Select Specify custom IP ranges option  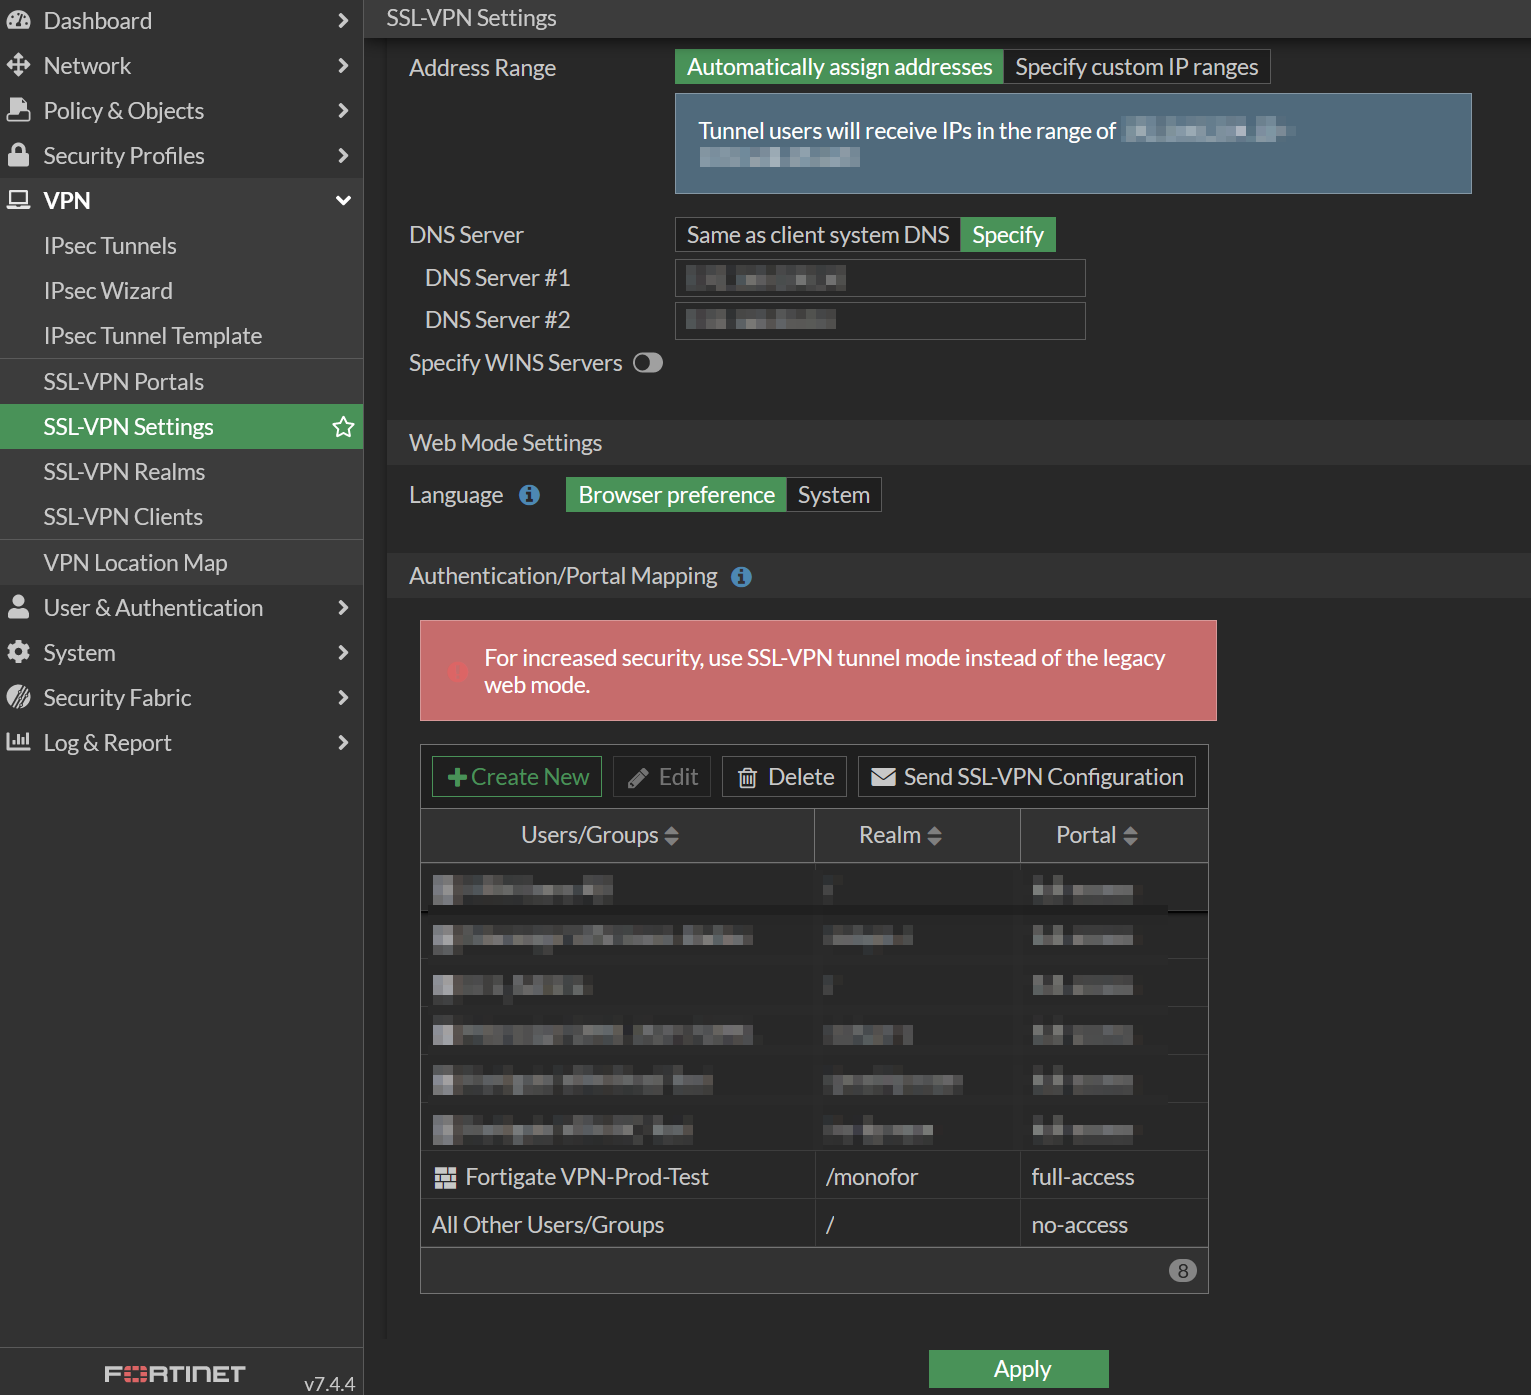1136,67
